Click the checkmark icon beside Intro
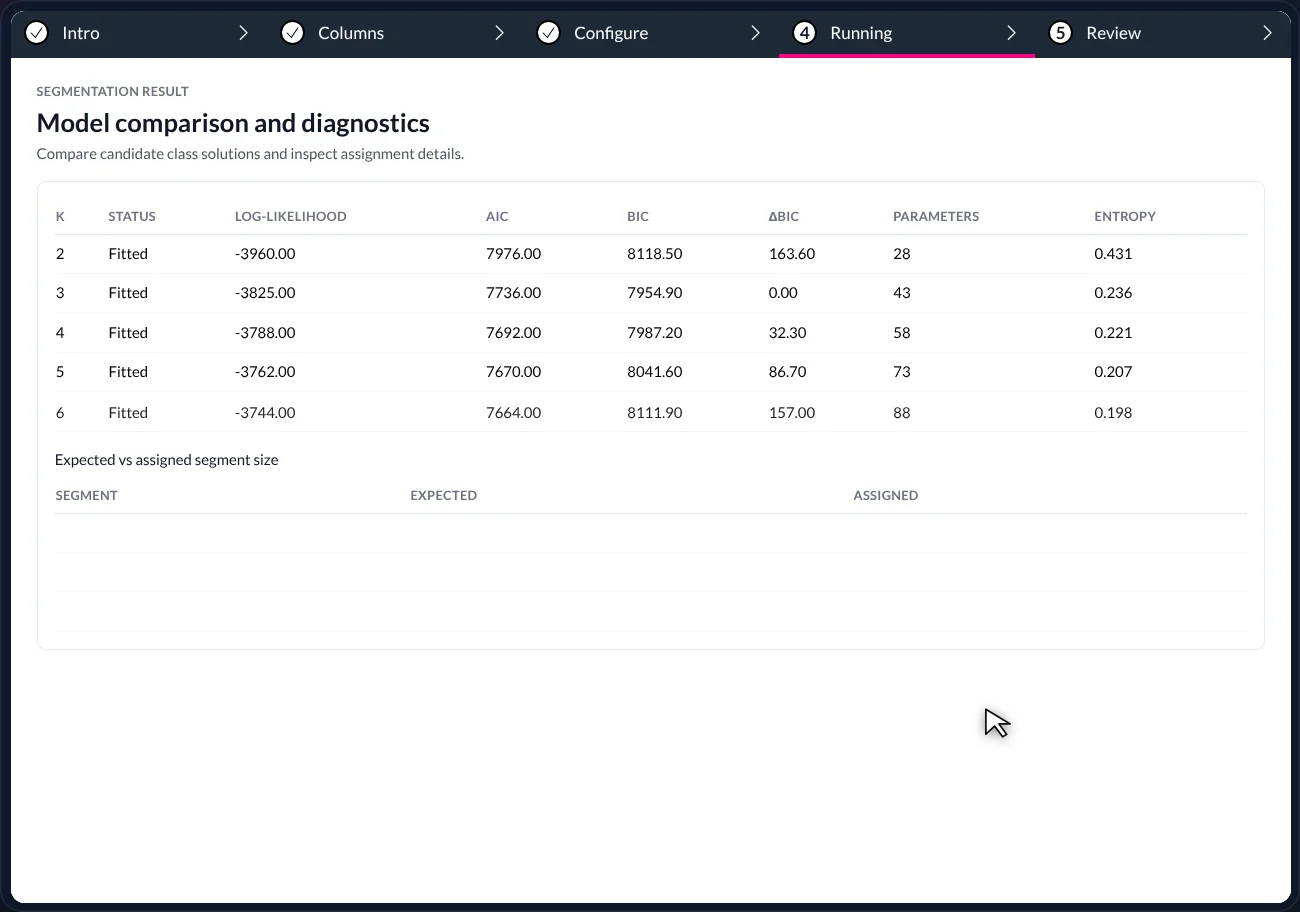1300x912 pixels. (x=36, y=33)
